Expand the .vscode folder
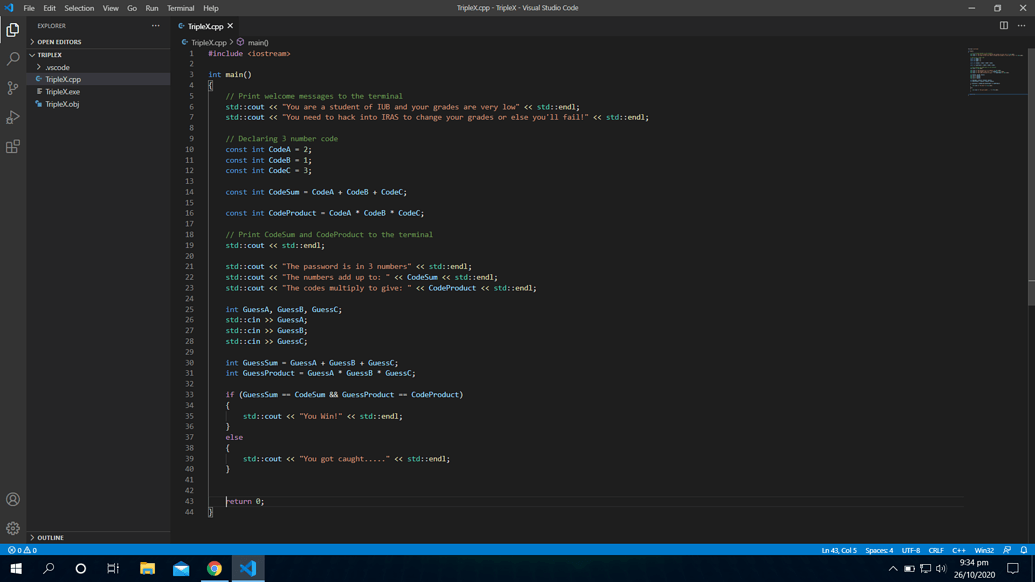Image resolution: width=1035 pixels, height=582 pixels. pyautogui.click(x=57, y=67)
